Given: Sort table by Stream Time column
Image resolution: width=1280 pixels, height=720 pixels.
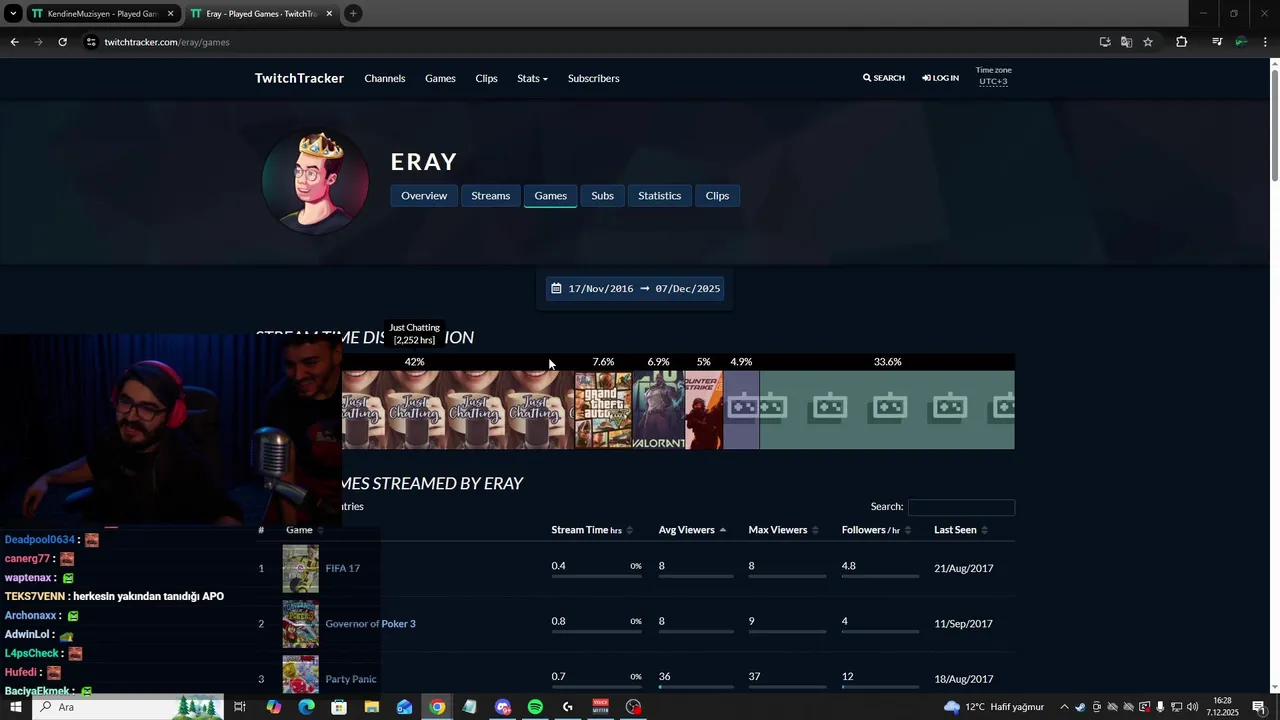Looking at the screenshot, I should pyautogui.click(x=592, y=530).
